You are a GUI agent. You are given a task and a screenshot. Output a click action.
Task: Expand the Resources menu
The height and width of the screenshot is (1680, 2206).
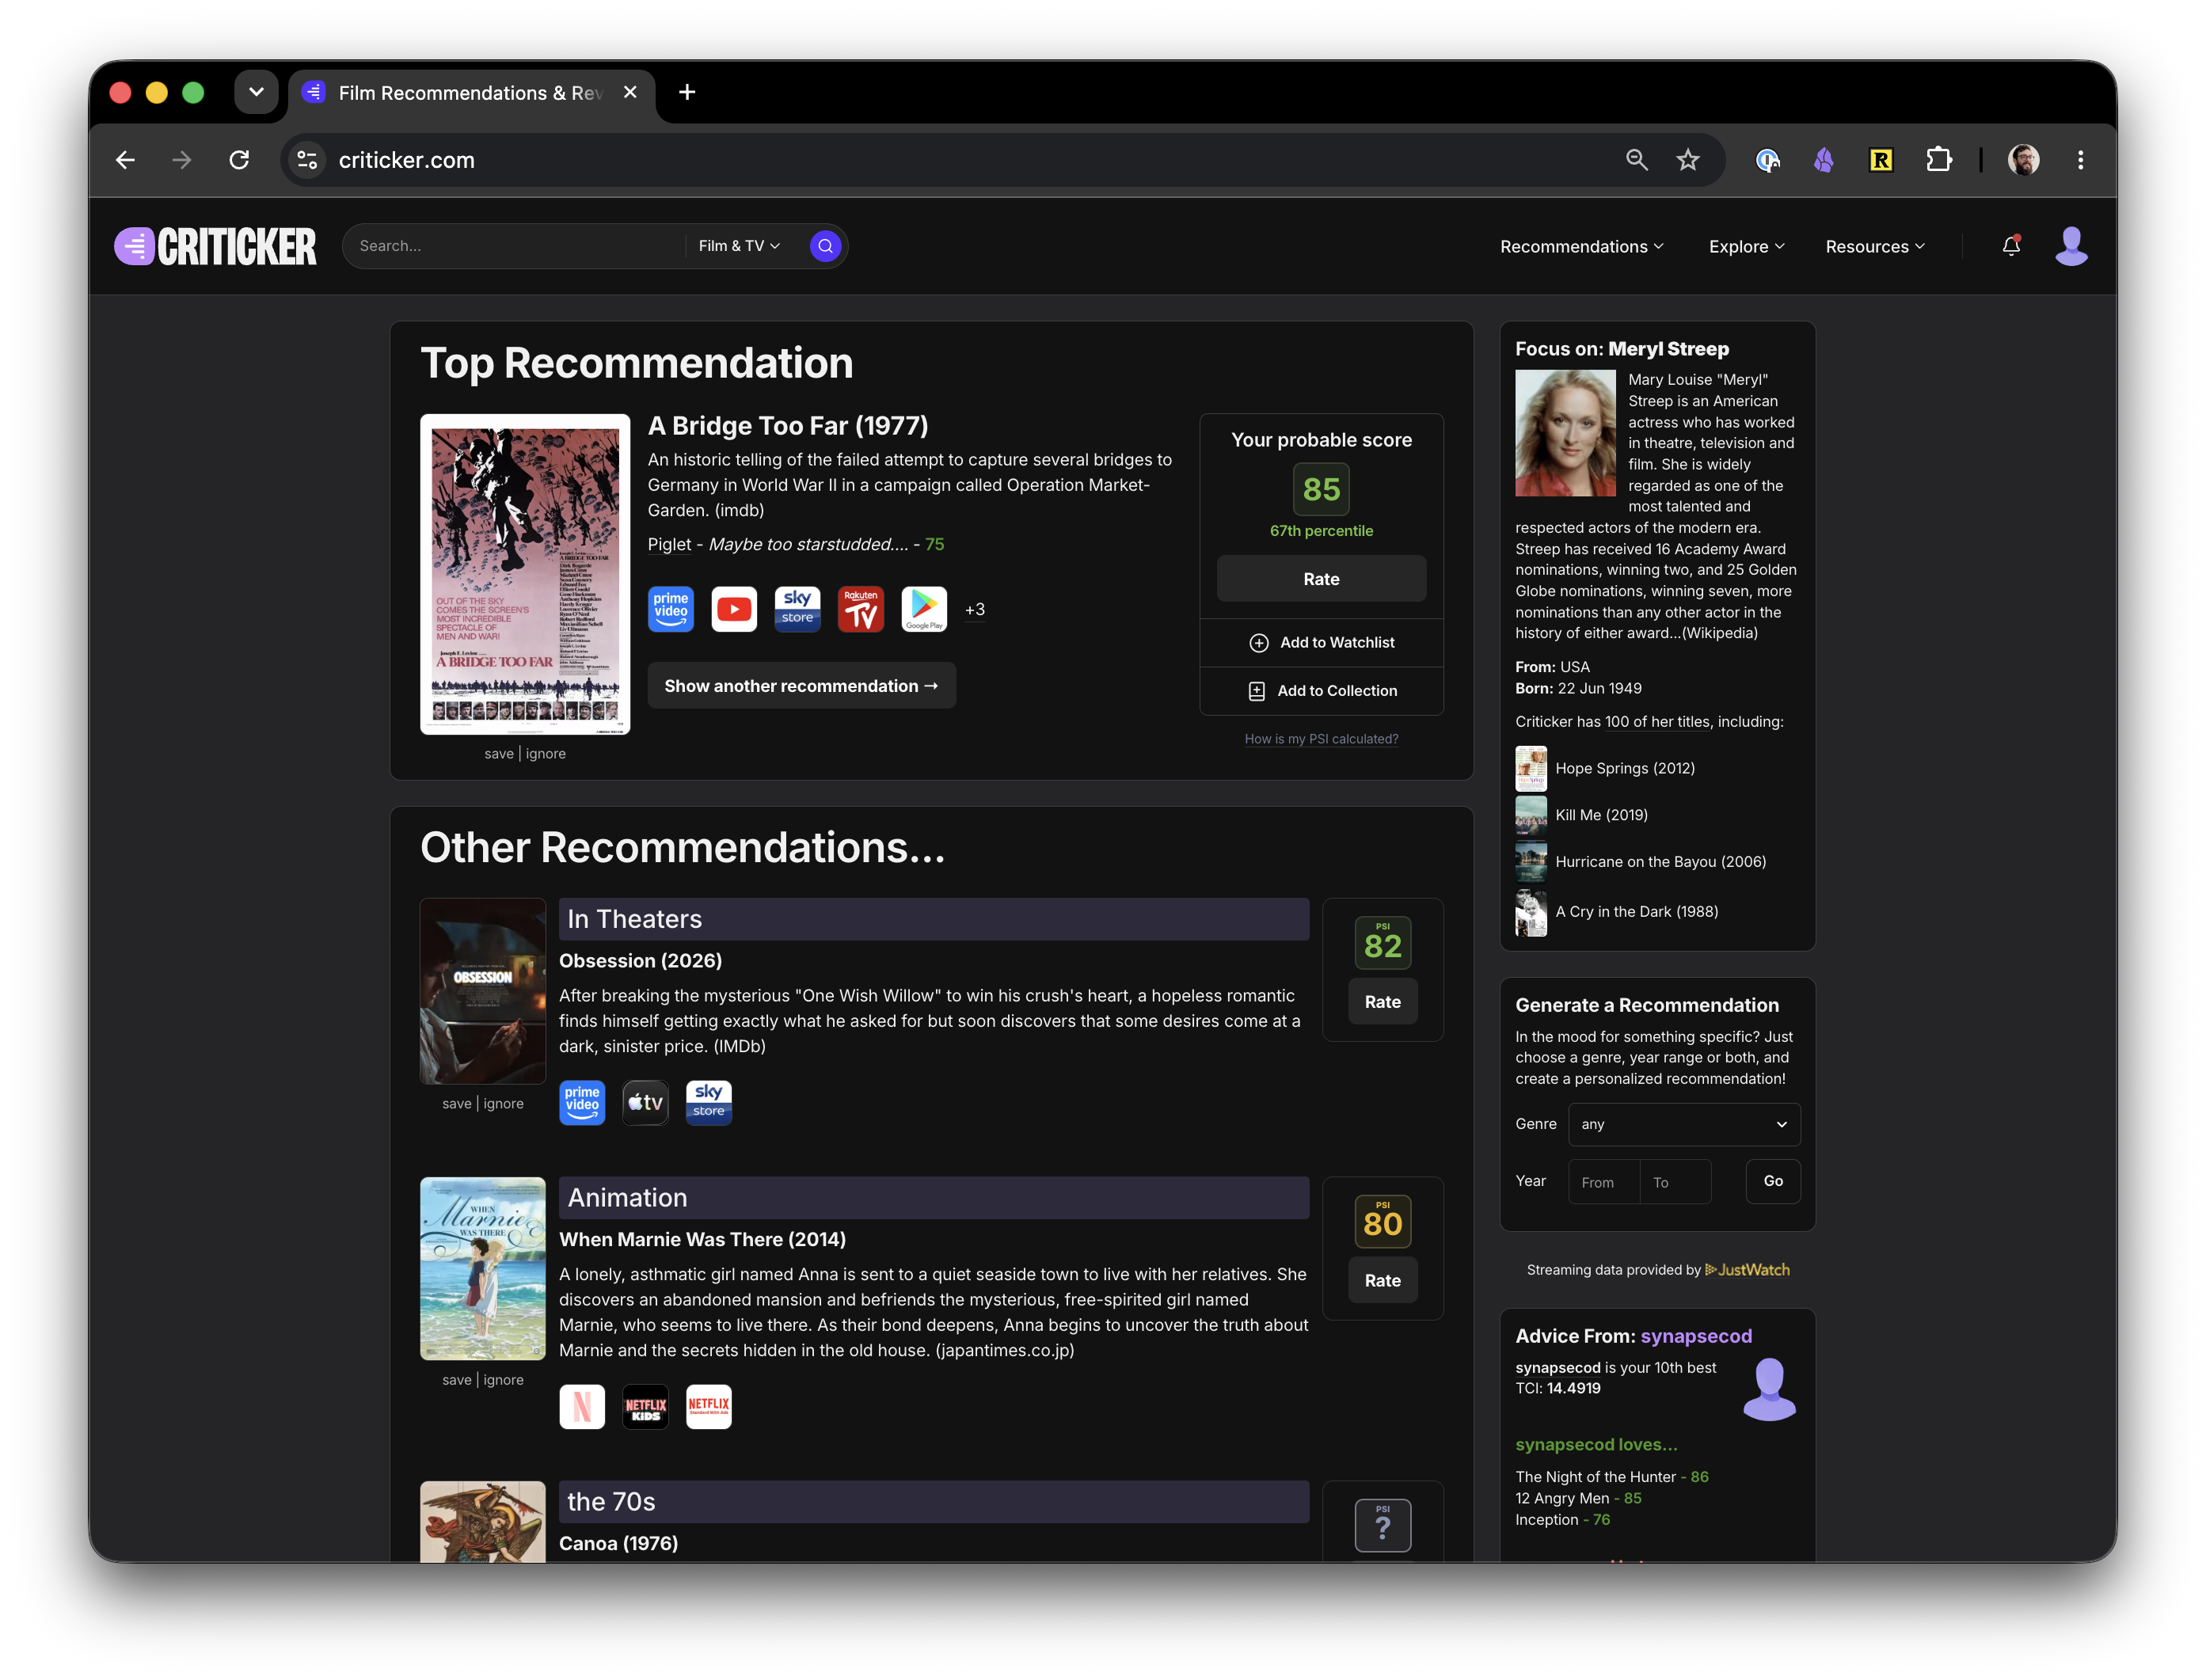[1874, 246]
